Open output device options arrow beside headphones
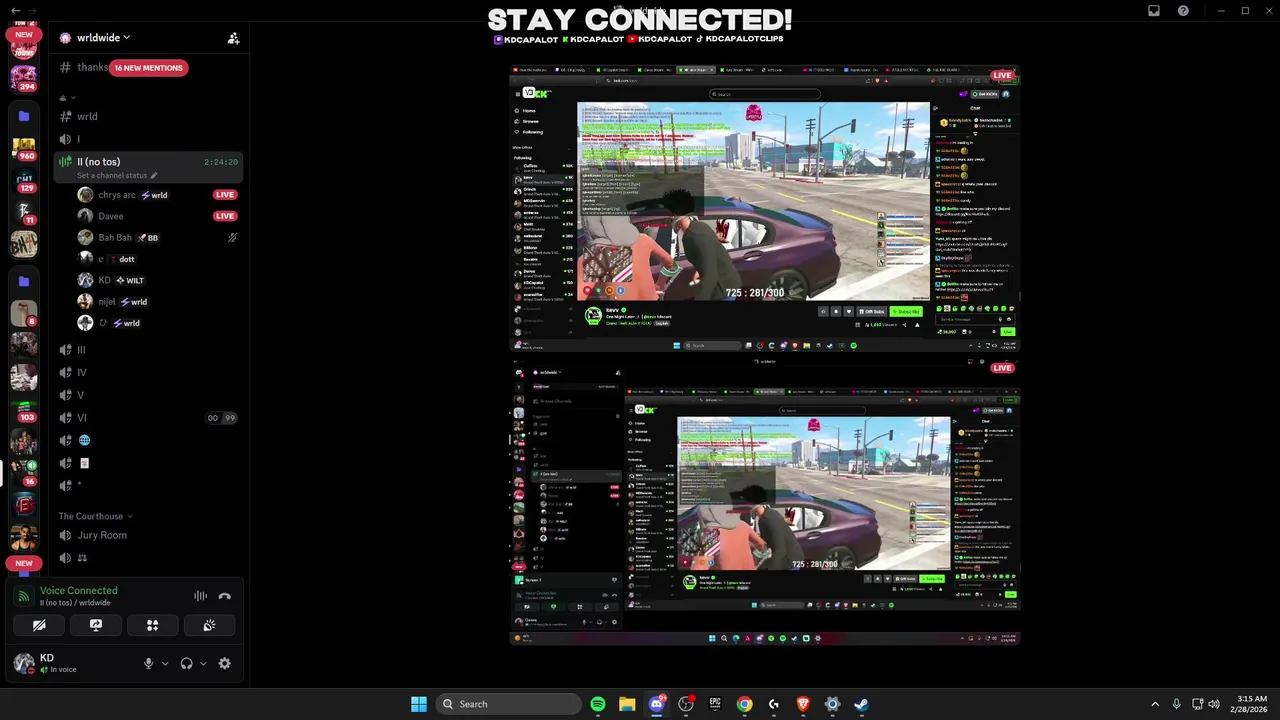This screenshot has width=1280, height=720. [x=203, y=663]
